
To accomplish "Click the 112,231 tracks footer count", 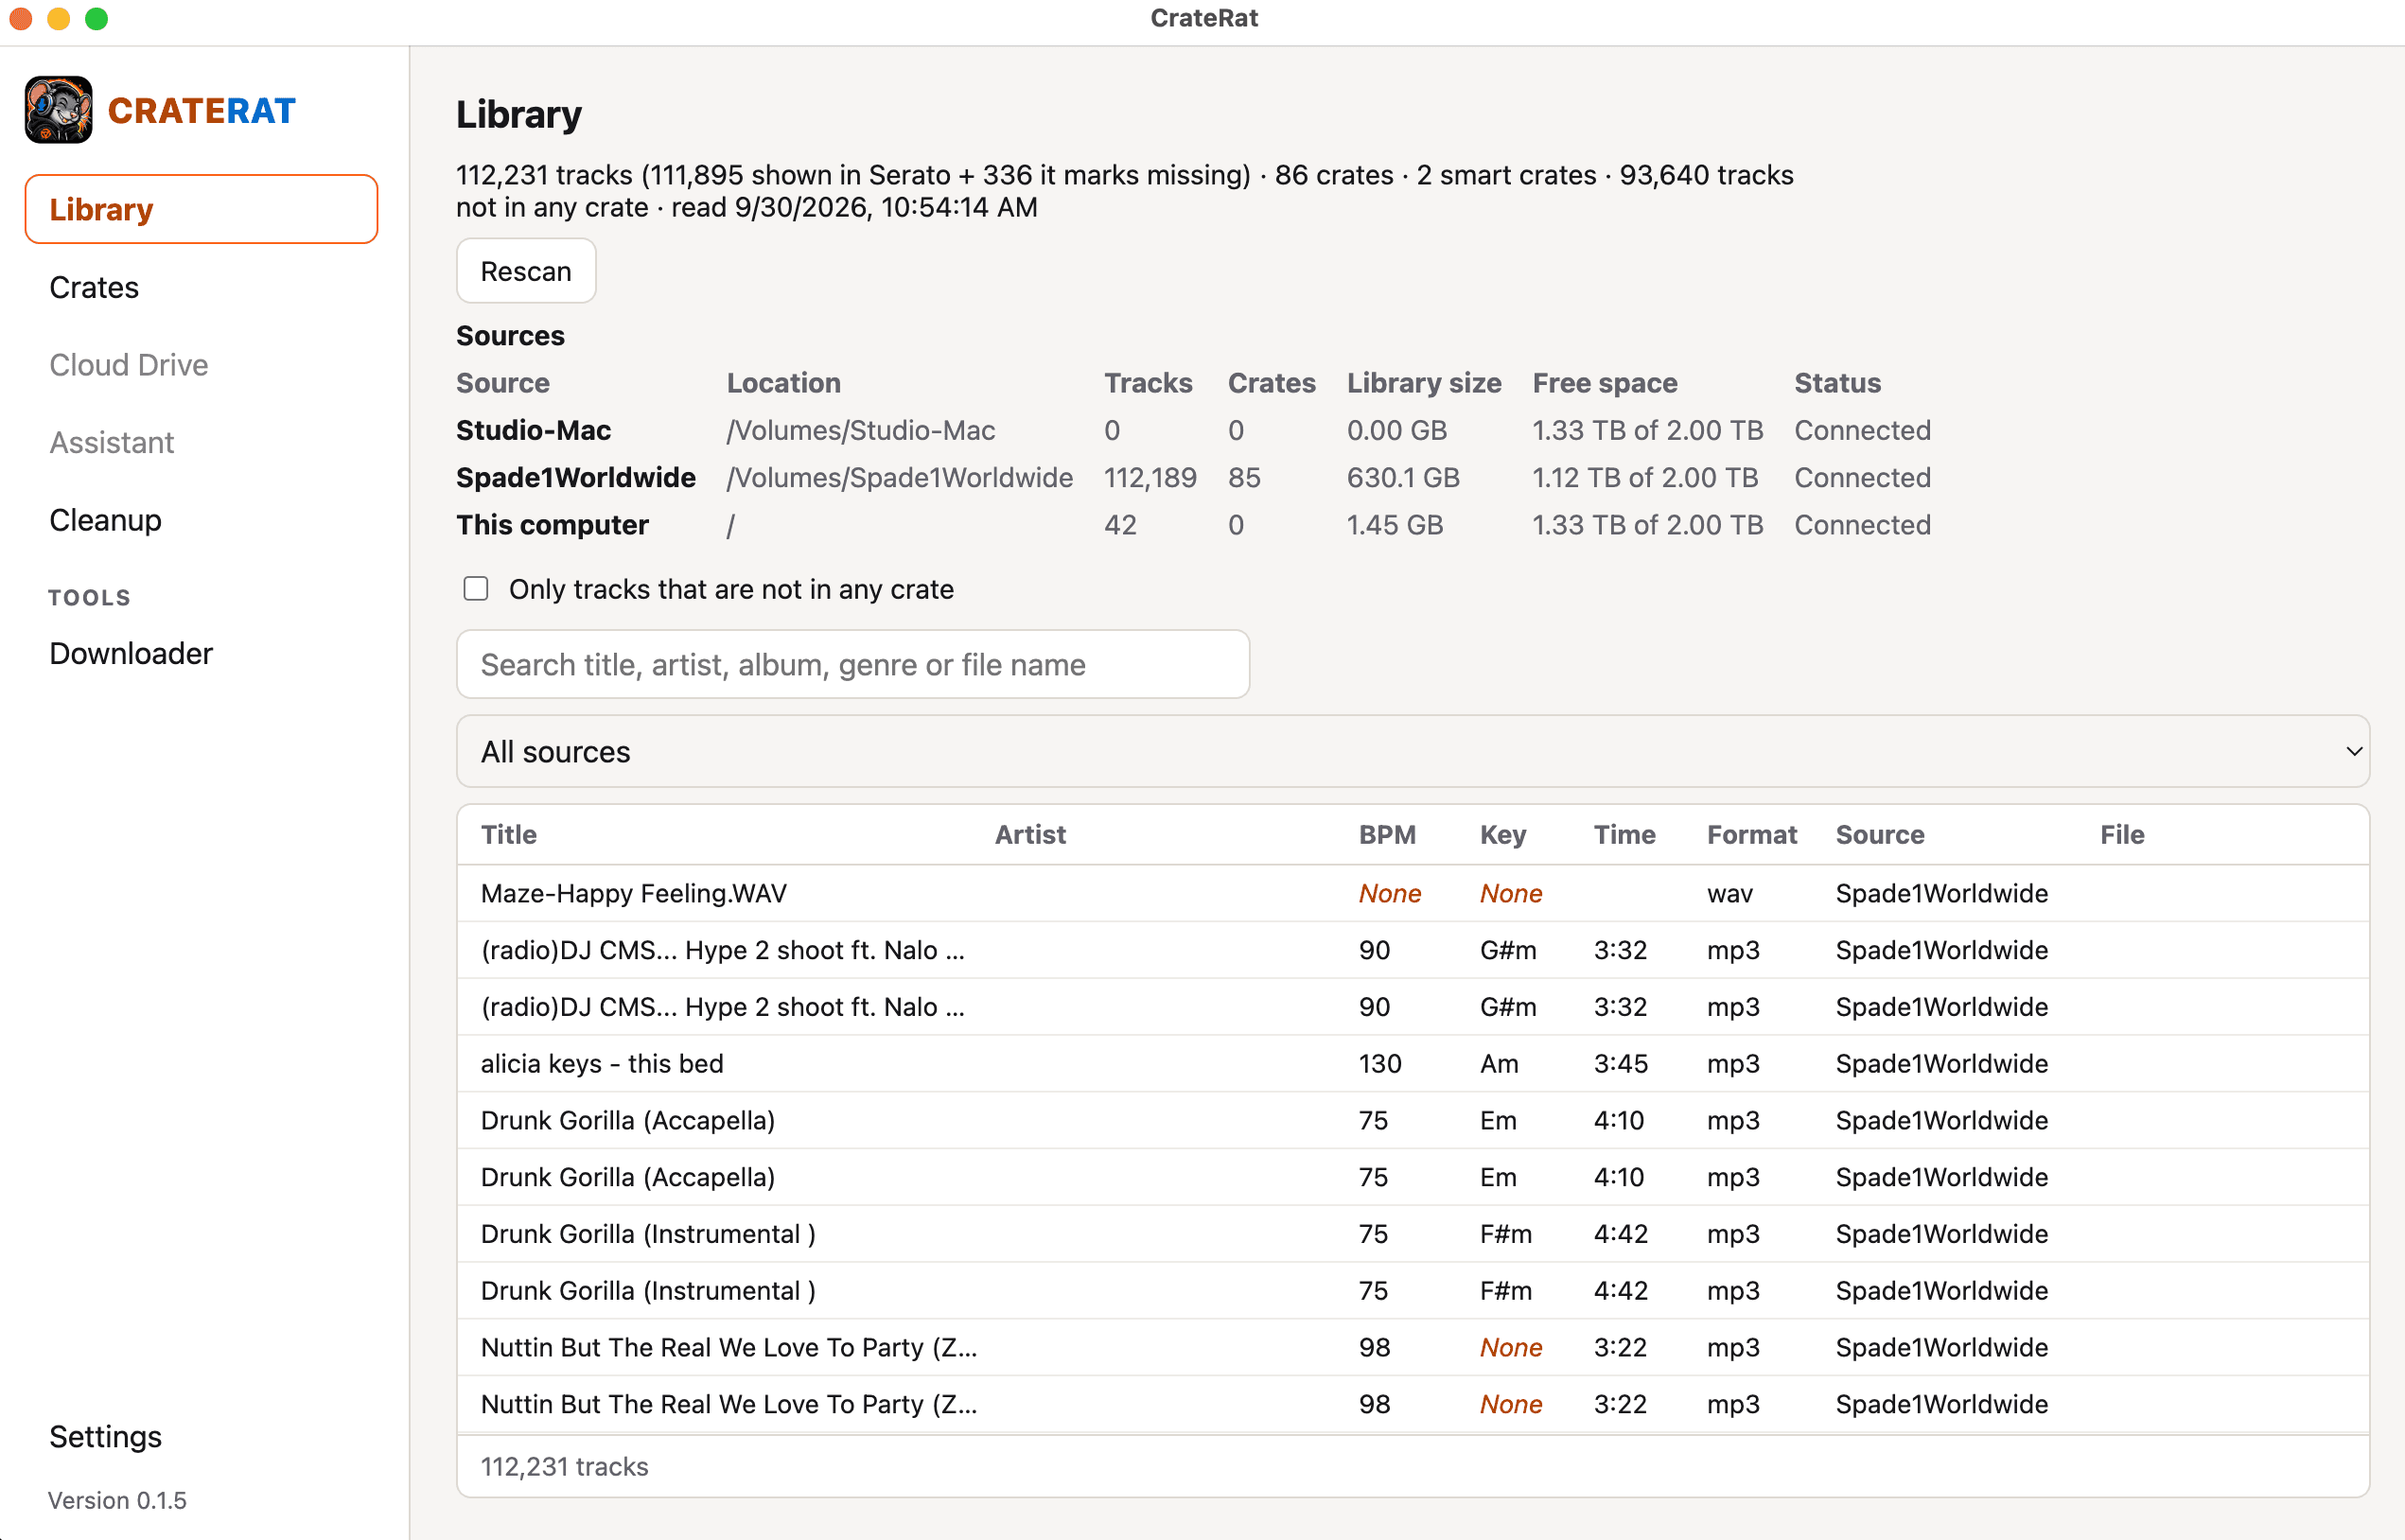I will pos(565,1466).
